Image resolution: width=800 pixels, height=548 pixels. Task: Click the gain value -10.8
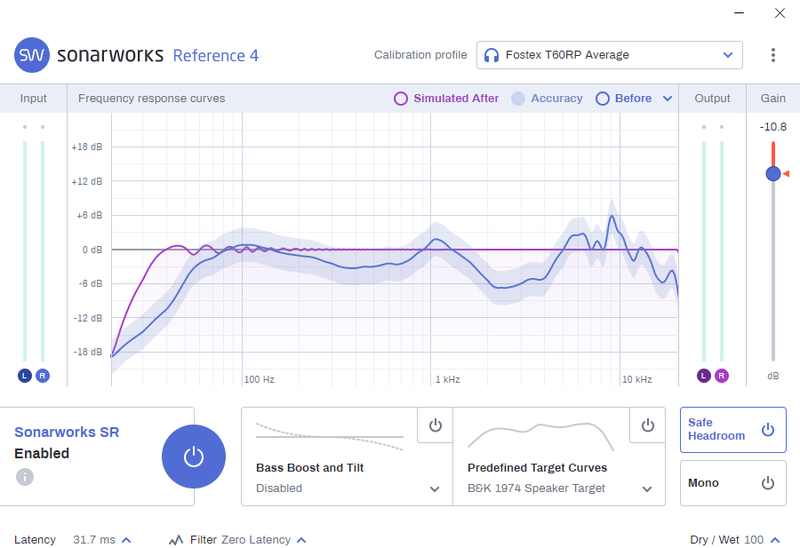coord(773,127)
